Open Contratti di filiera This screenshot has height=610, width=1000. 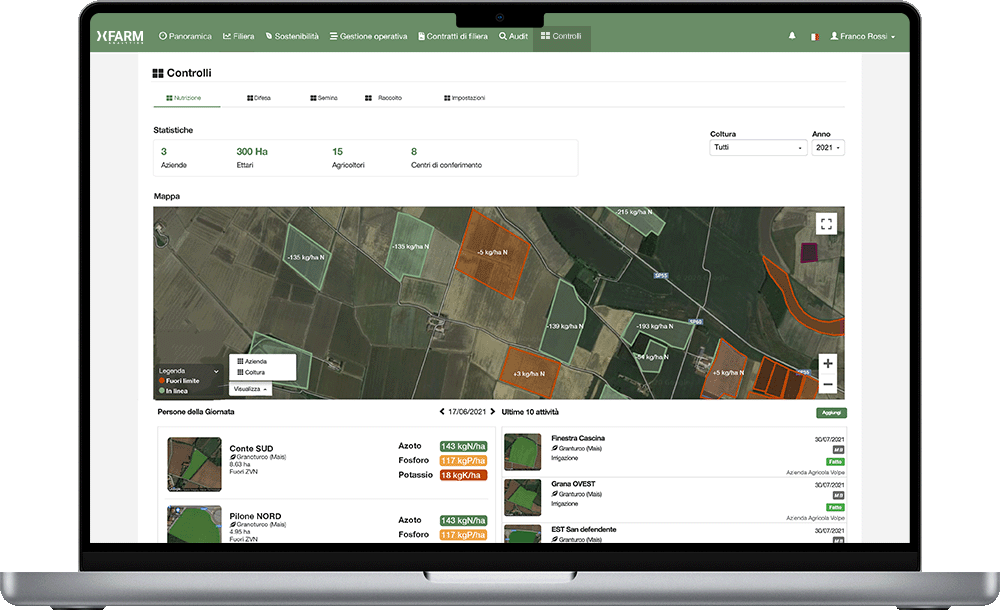coord(453,36)
